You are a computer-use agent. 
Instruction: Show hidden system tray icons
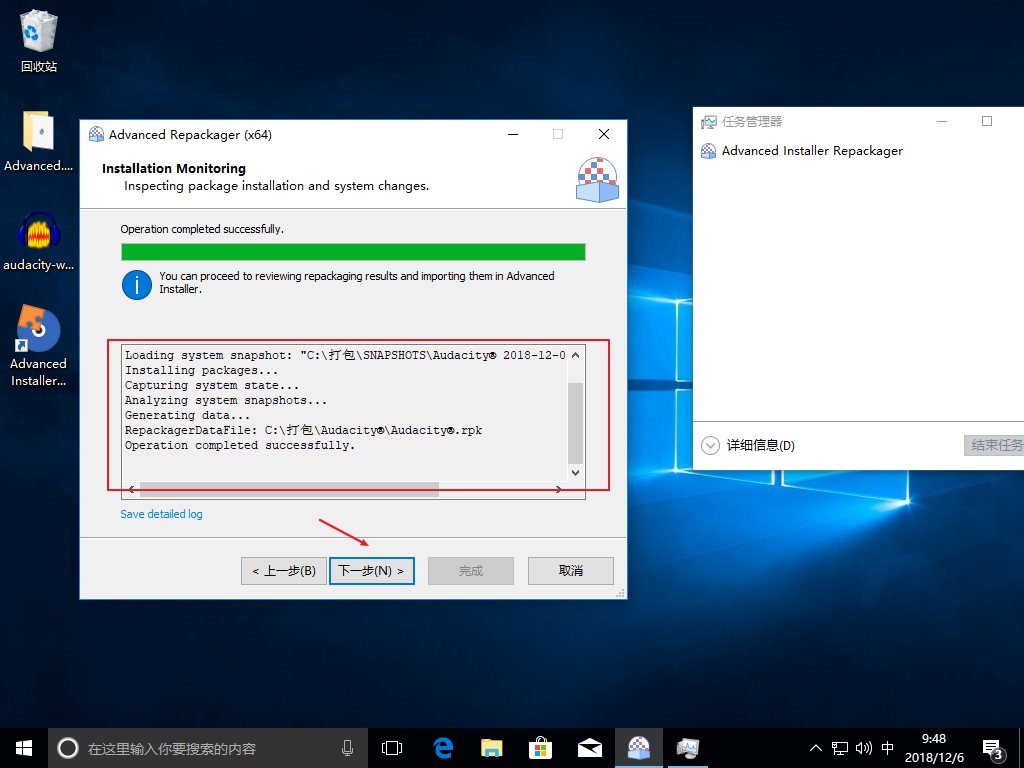pyautogui.click(x=816, y=748)
